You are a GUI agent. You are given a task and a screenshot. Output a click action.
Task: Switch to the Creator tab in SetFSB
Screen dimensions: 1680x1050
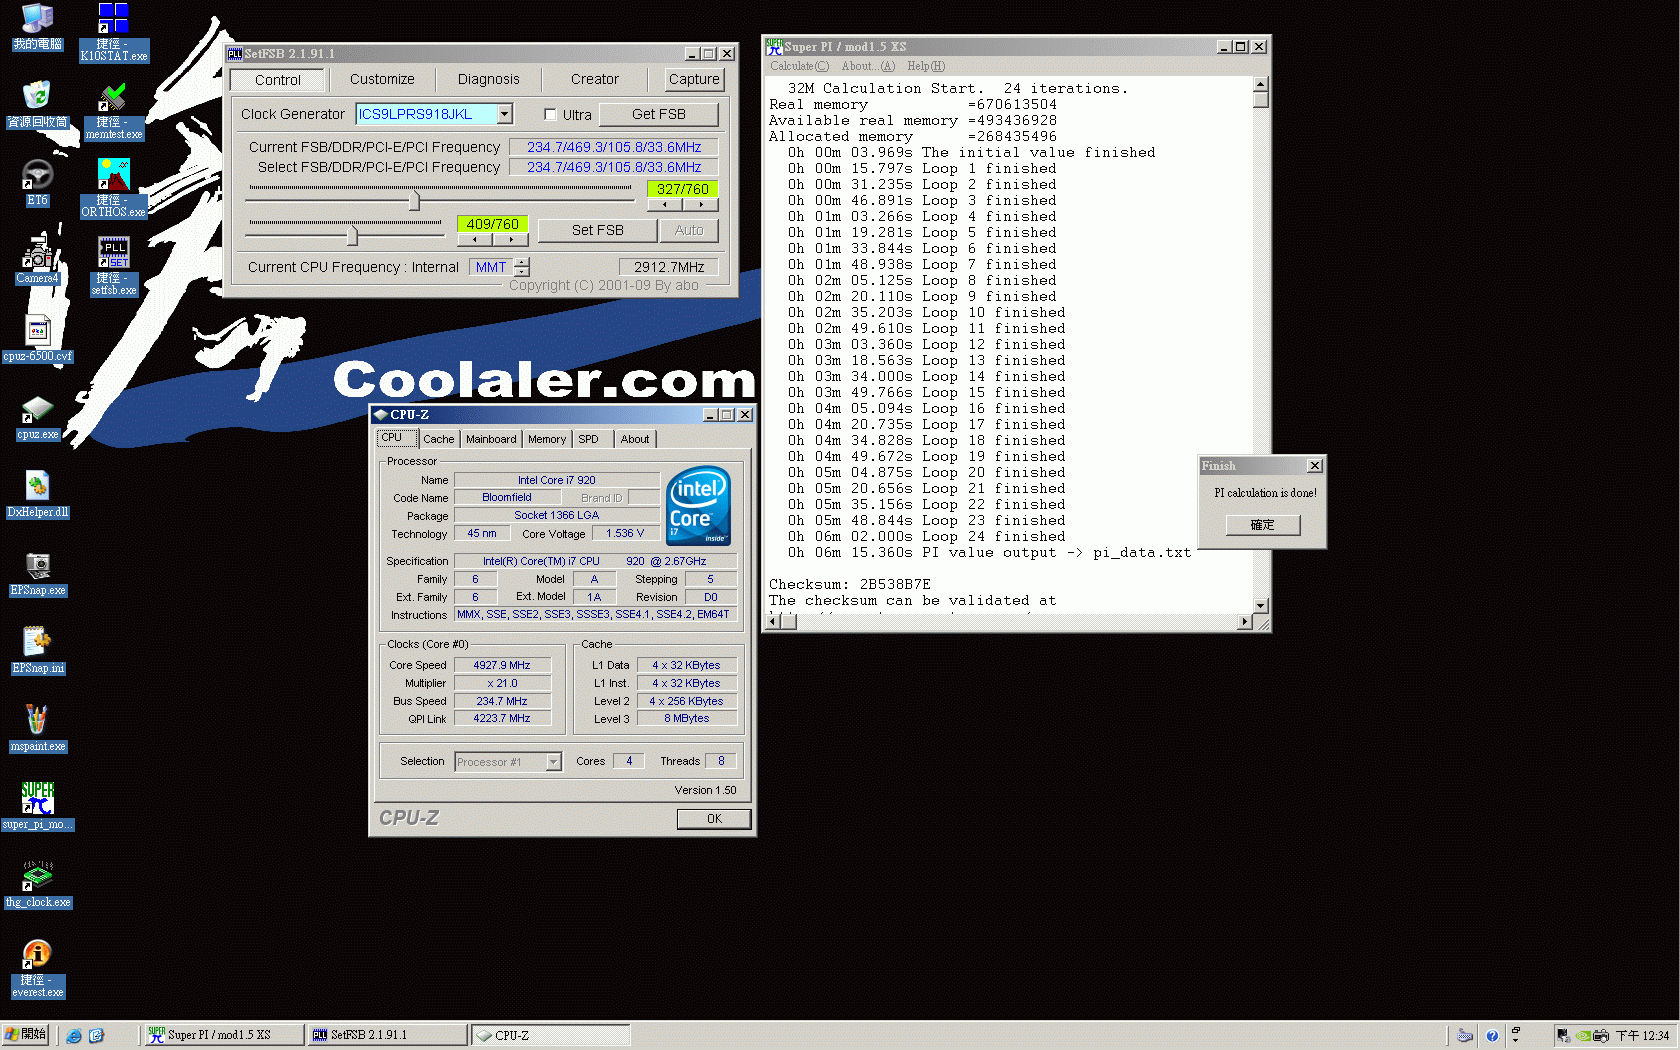[595, 79]
